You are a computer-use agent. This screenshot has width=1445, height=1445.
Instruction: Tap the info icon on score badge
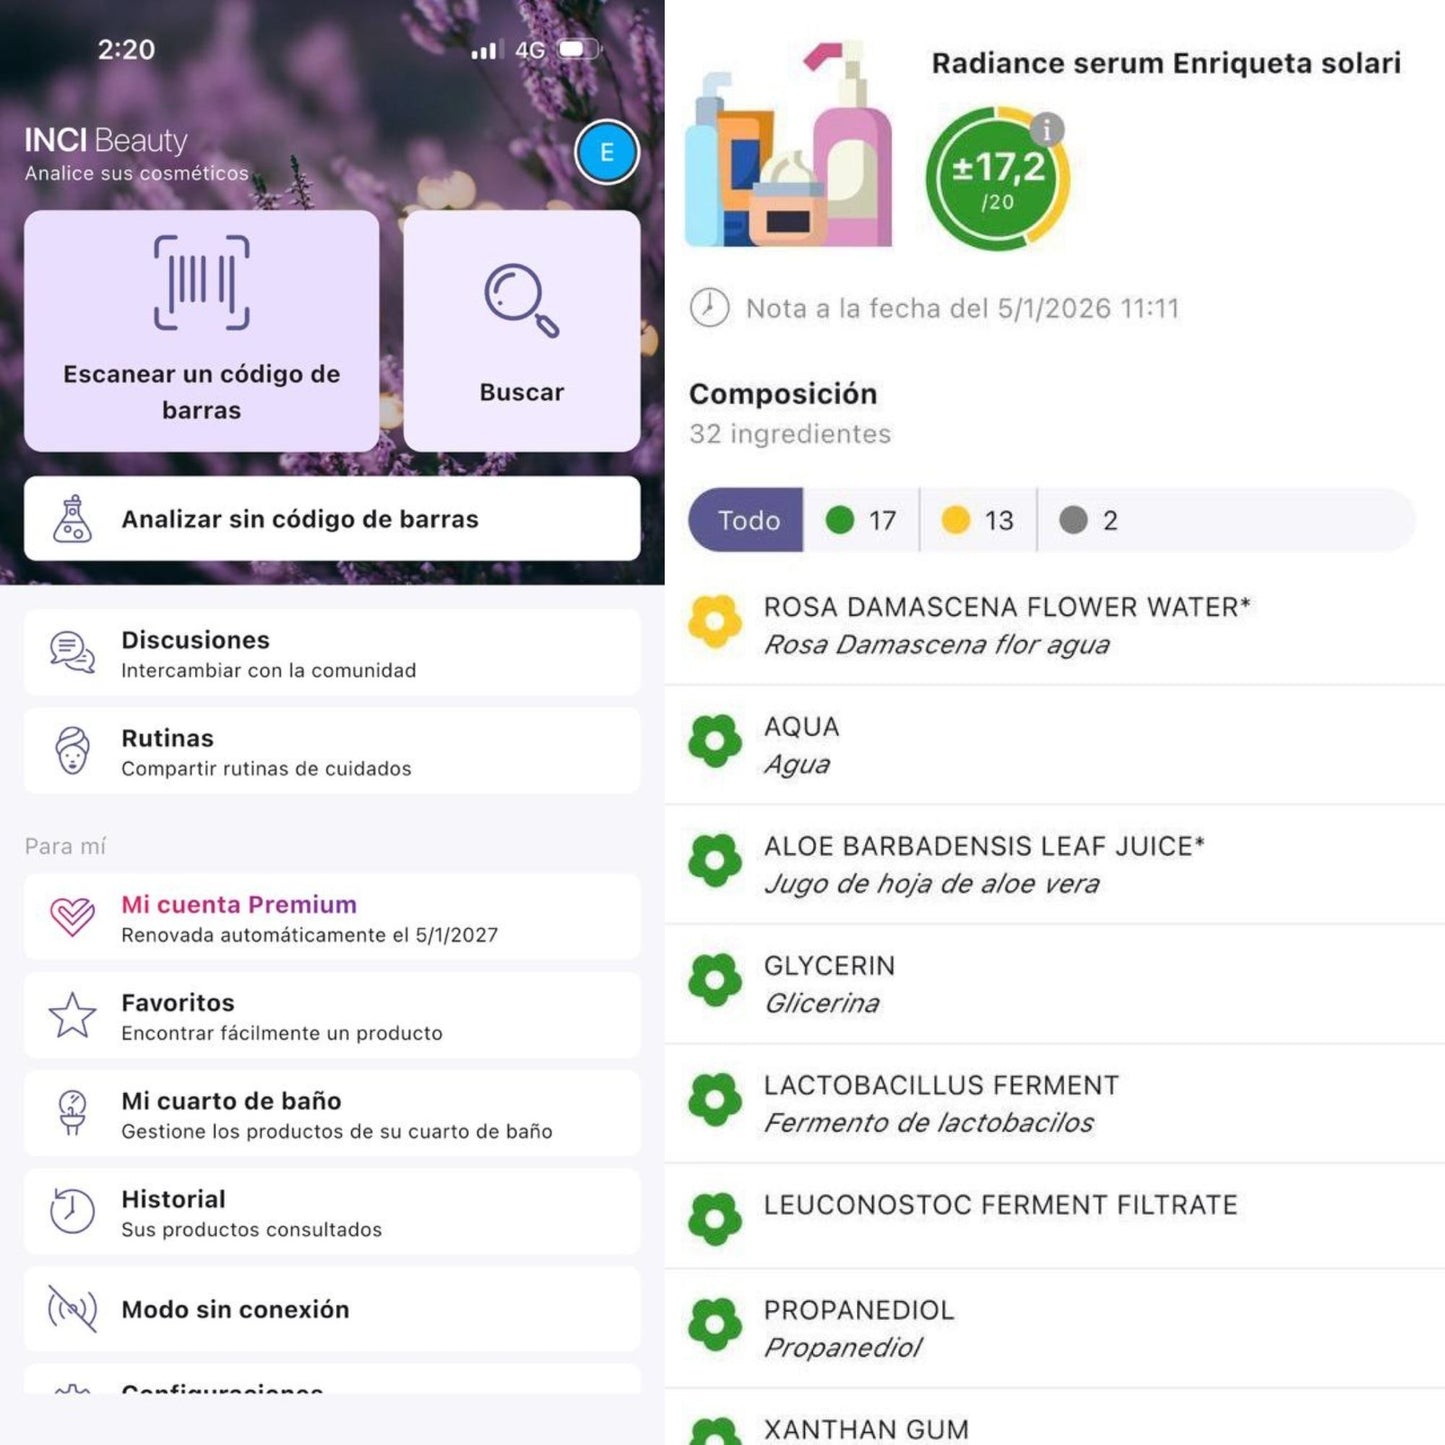point(1047,129)
